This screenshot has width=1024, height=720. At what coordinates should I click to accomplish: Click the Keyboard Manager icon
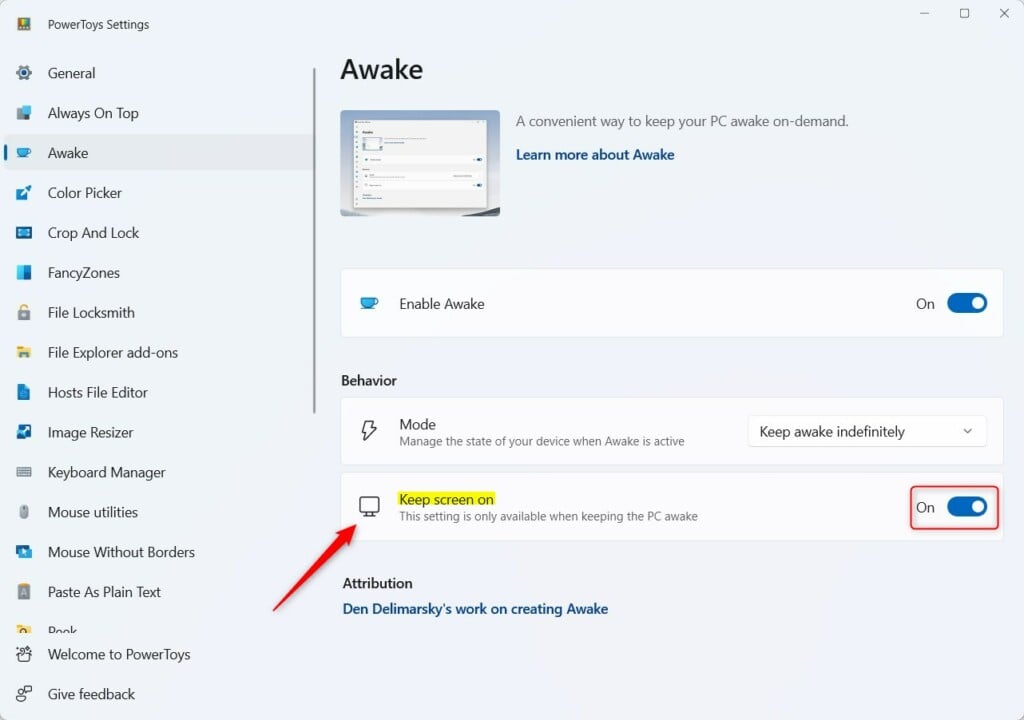coord(24,472)
